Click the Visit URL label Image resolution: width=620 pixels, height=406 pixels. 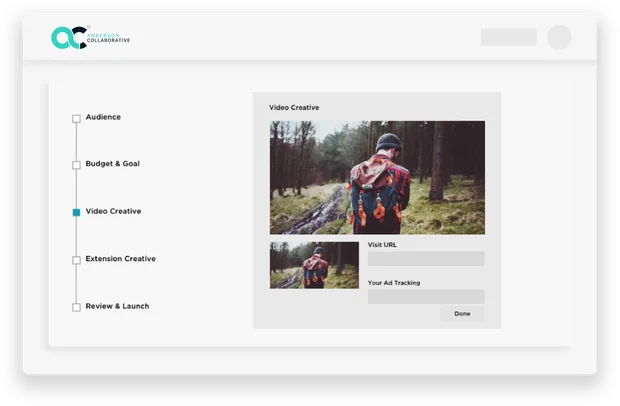click(382, 245)
